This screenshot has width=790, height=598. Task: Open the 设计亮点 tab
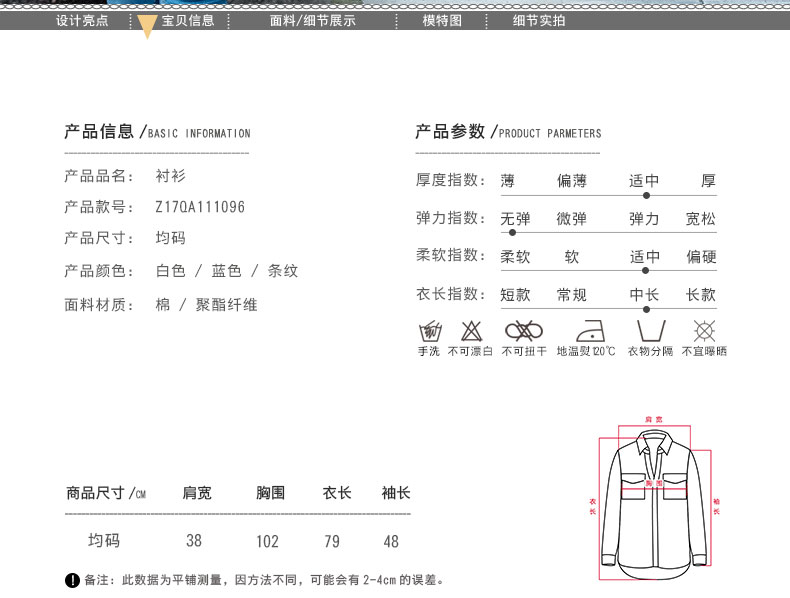(x=82, y=20)
